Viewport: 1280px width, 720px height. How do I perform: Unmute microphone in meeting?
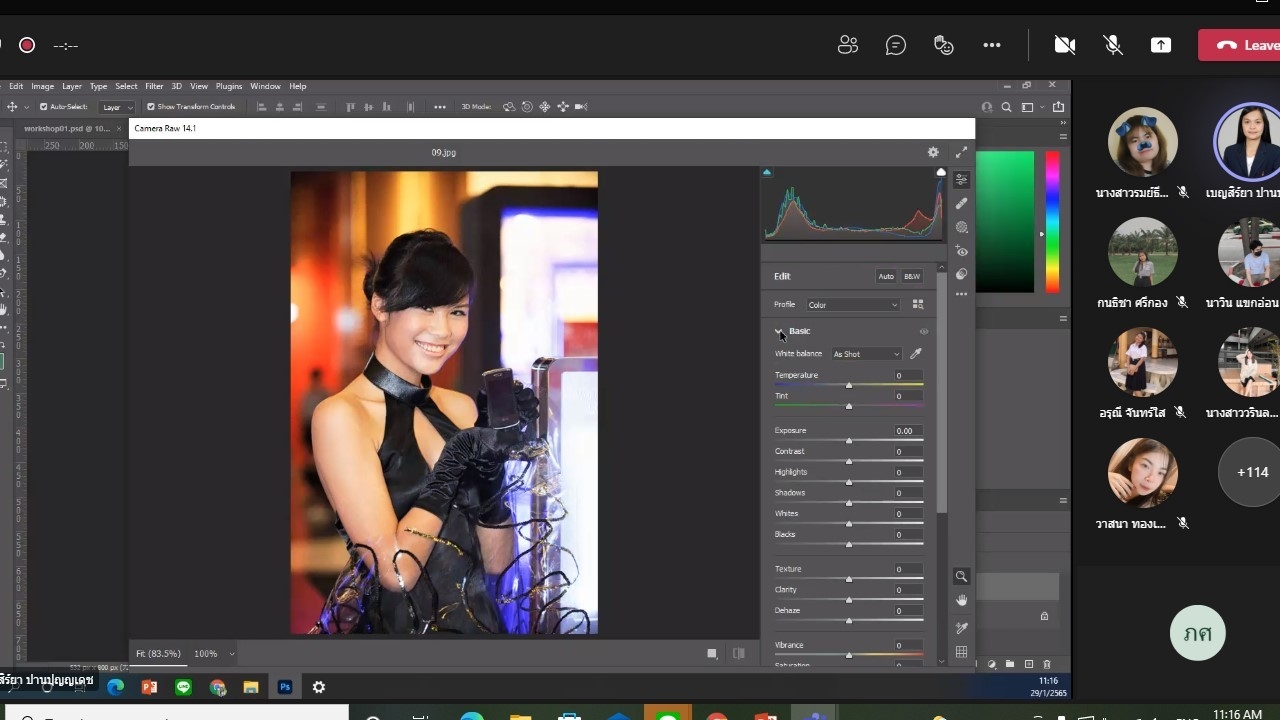pyautogui.click(x=1112, y=45)
